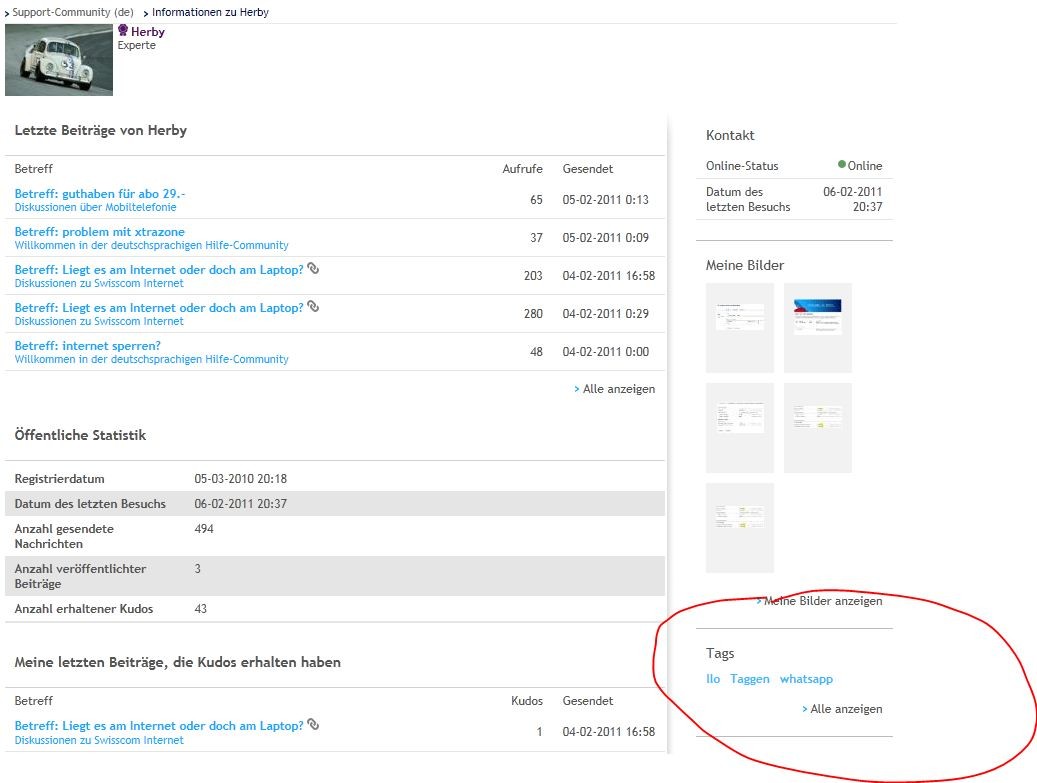
Task: Open post 'Betreff: problem mit xtrazone'
Action: tap(100, 231)
